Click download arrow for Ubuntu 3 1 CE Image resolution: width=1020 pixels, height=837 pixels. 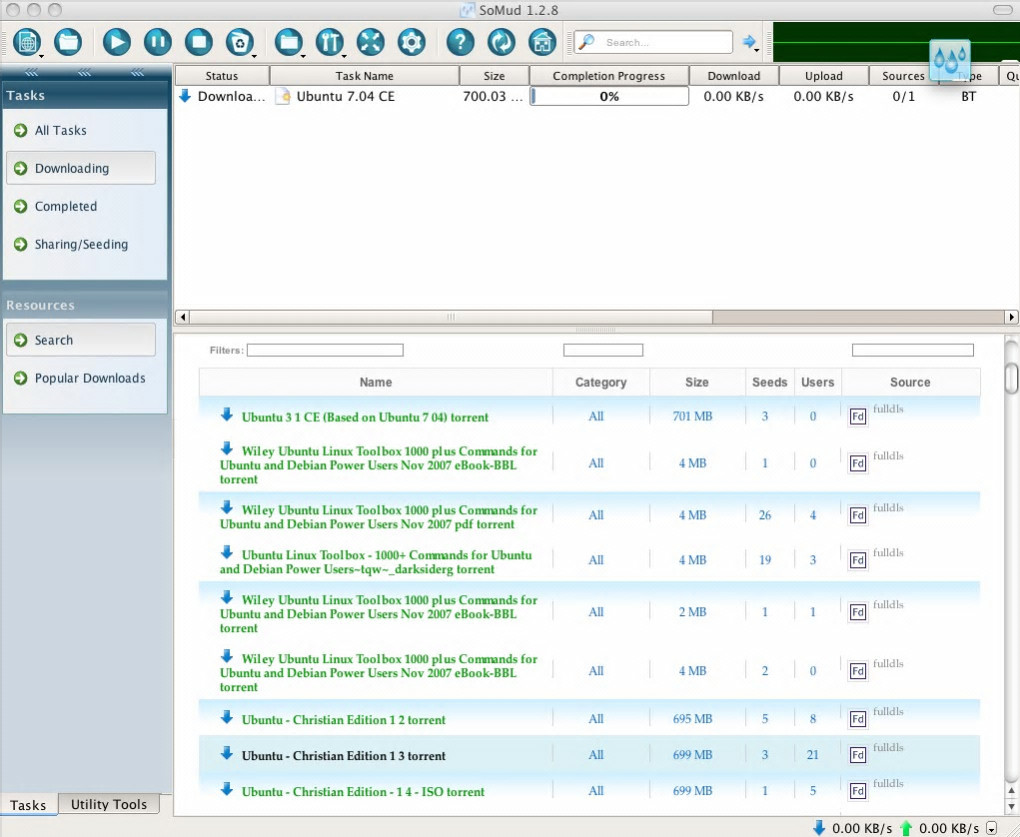tap(226, 414)
